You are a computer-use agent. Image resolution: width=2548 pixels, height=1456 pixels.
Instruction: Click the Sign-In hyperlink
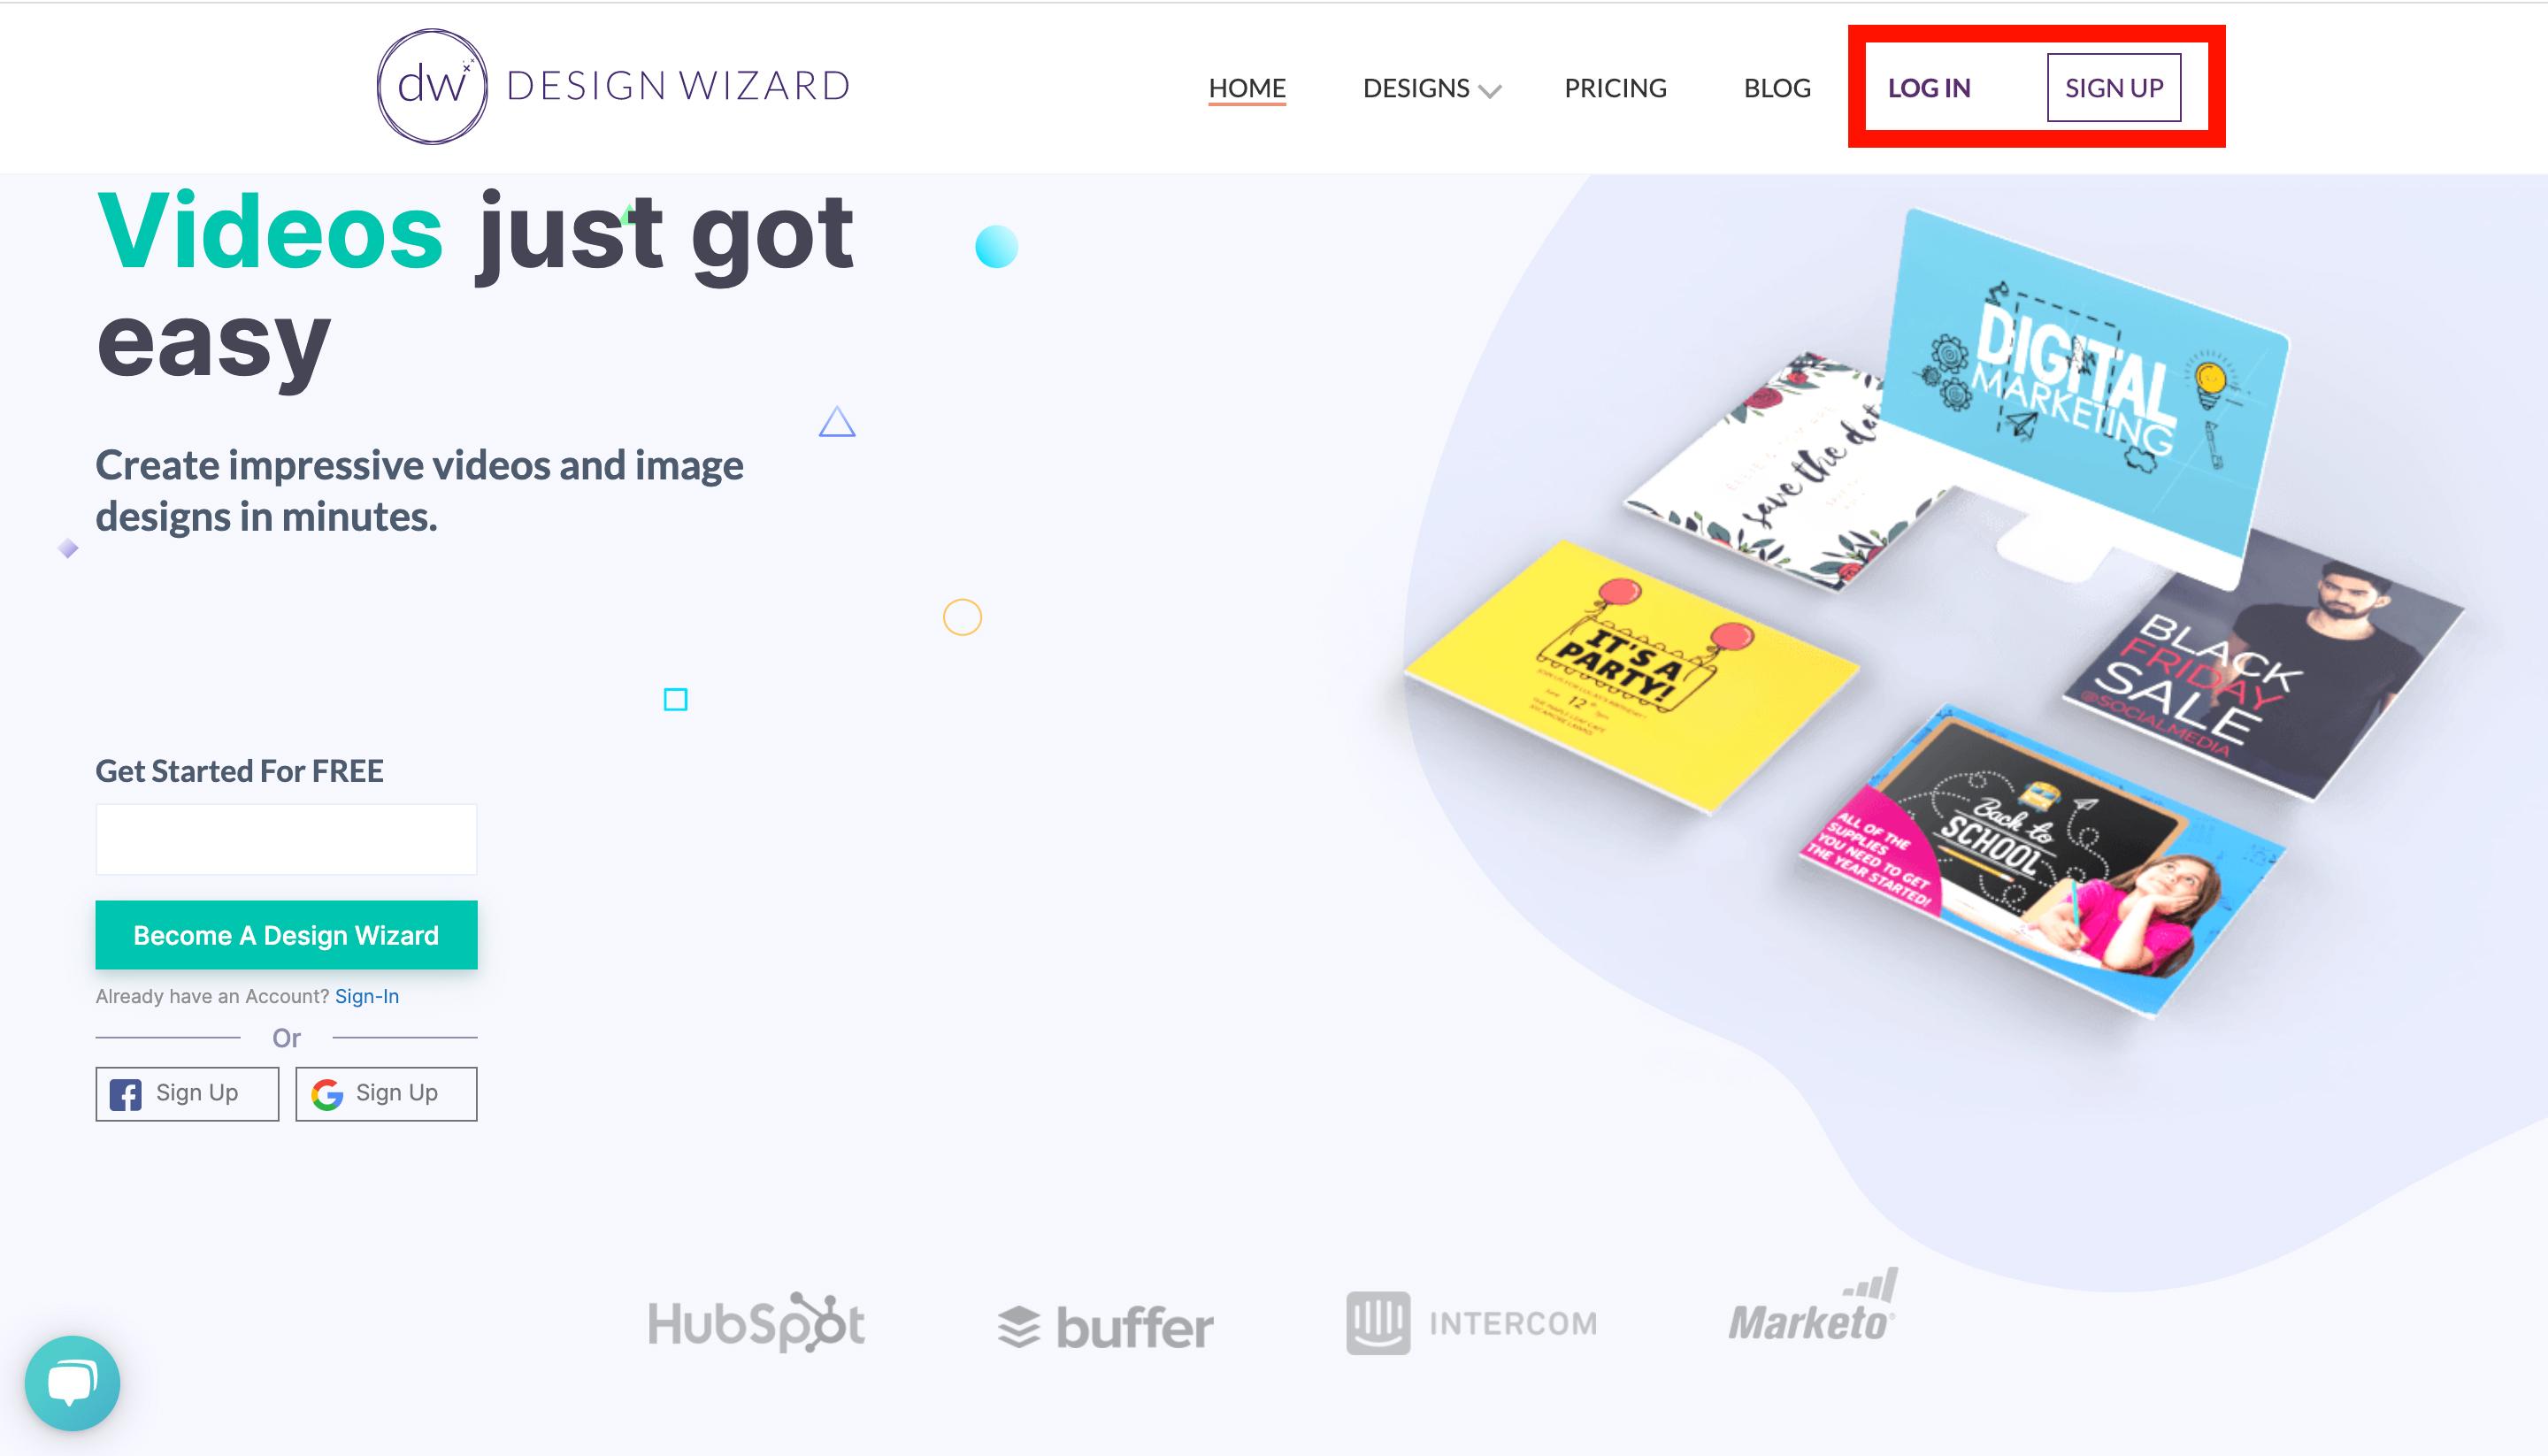coord(367,996)
